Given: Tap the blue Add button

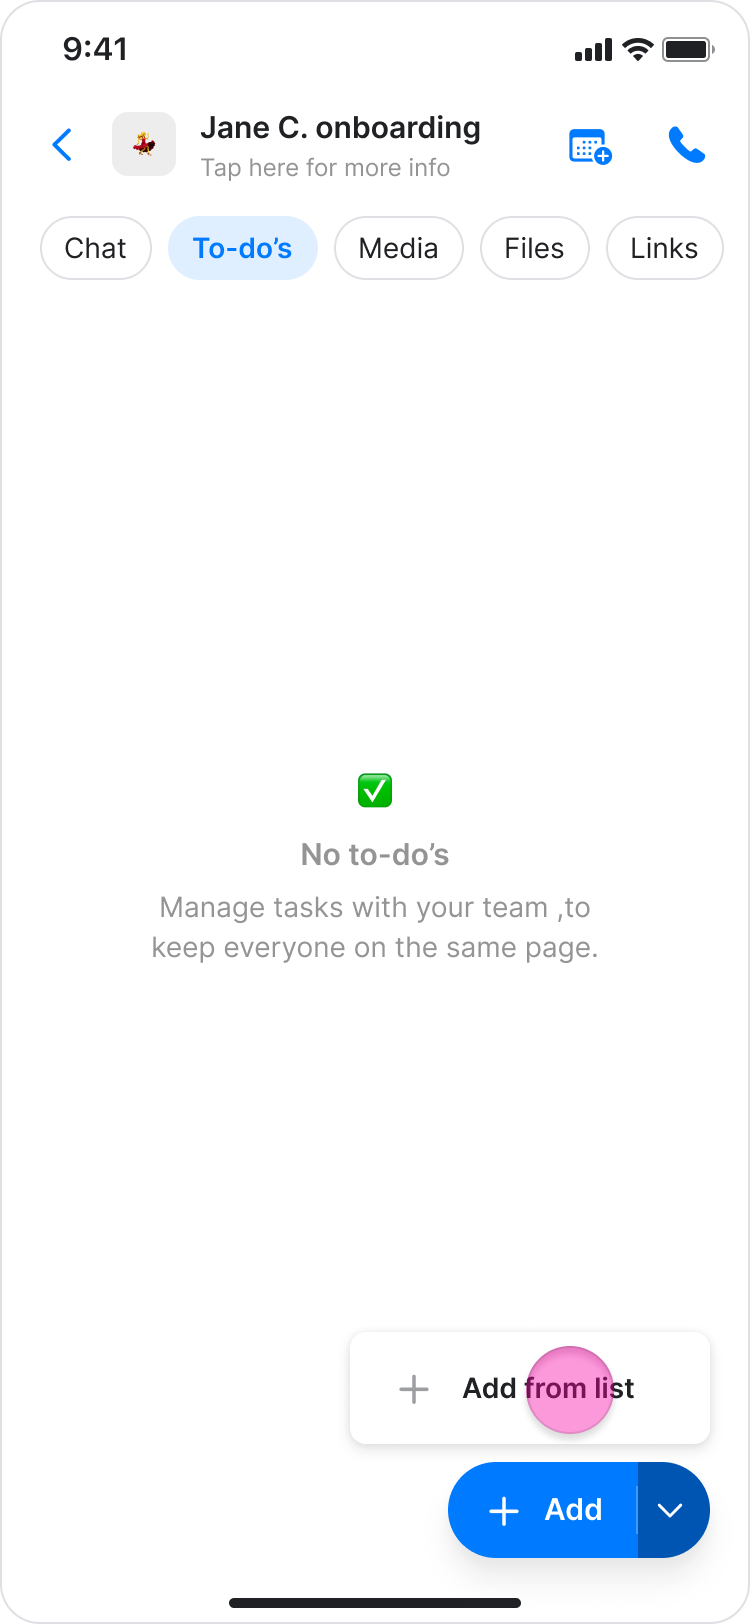Looking at the screenshot, I should pyautogui.click(x=543, y=1510).
